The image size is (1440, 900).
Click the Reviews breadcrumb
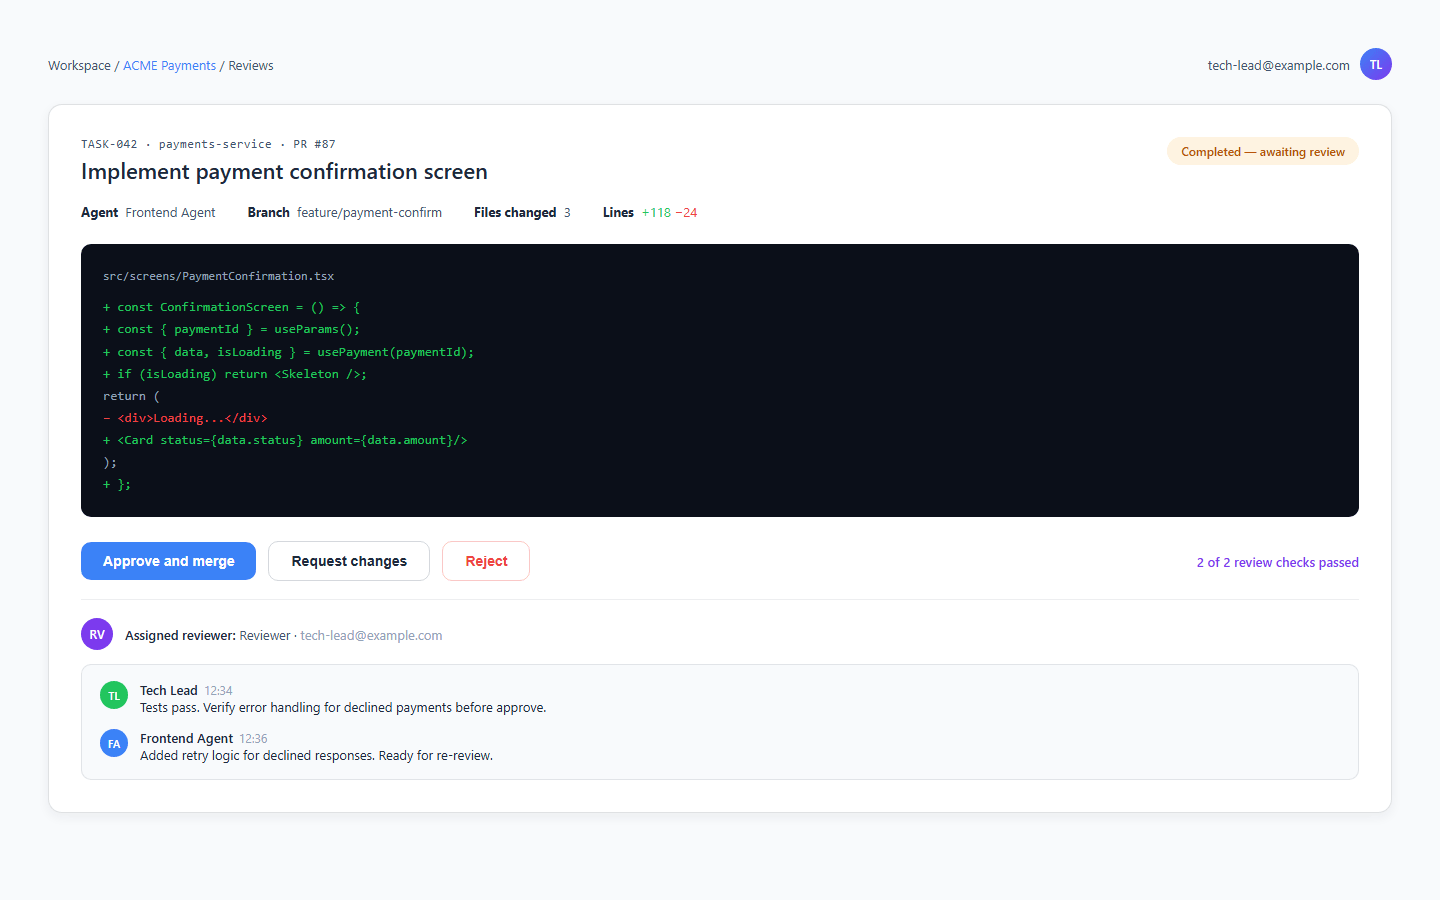coord(251,65)
